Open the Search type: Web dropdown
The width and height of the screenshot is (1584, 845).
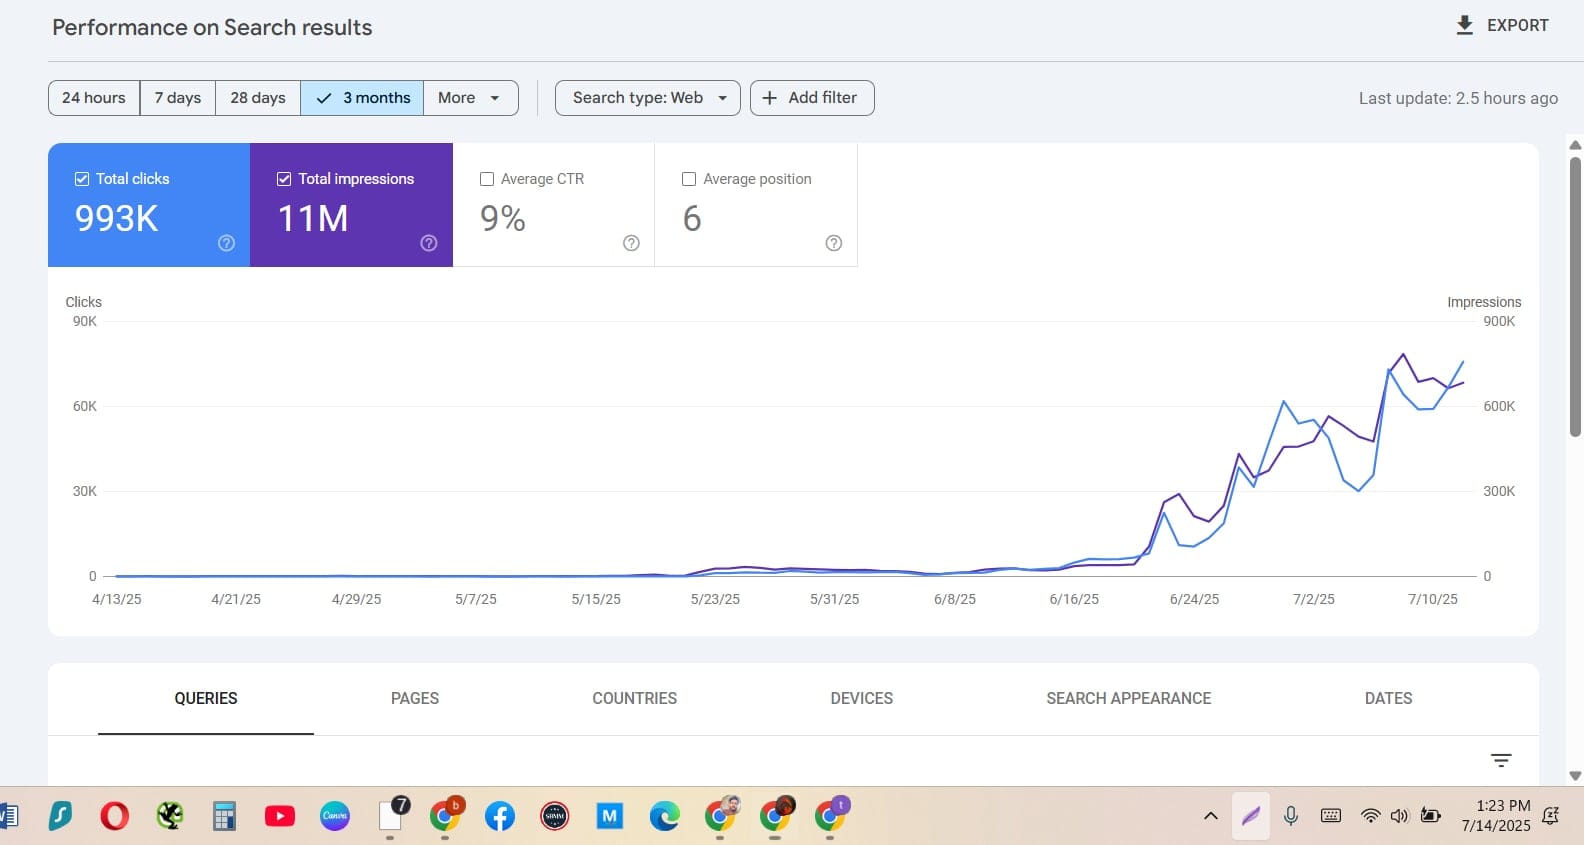click(647, 98)
